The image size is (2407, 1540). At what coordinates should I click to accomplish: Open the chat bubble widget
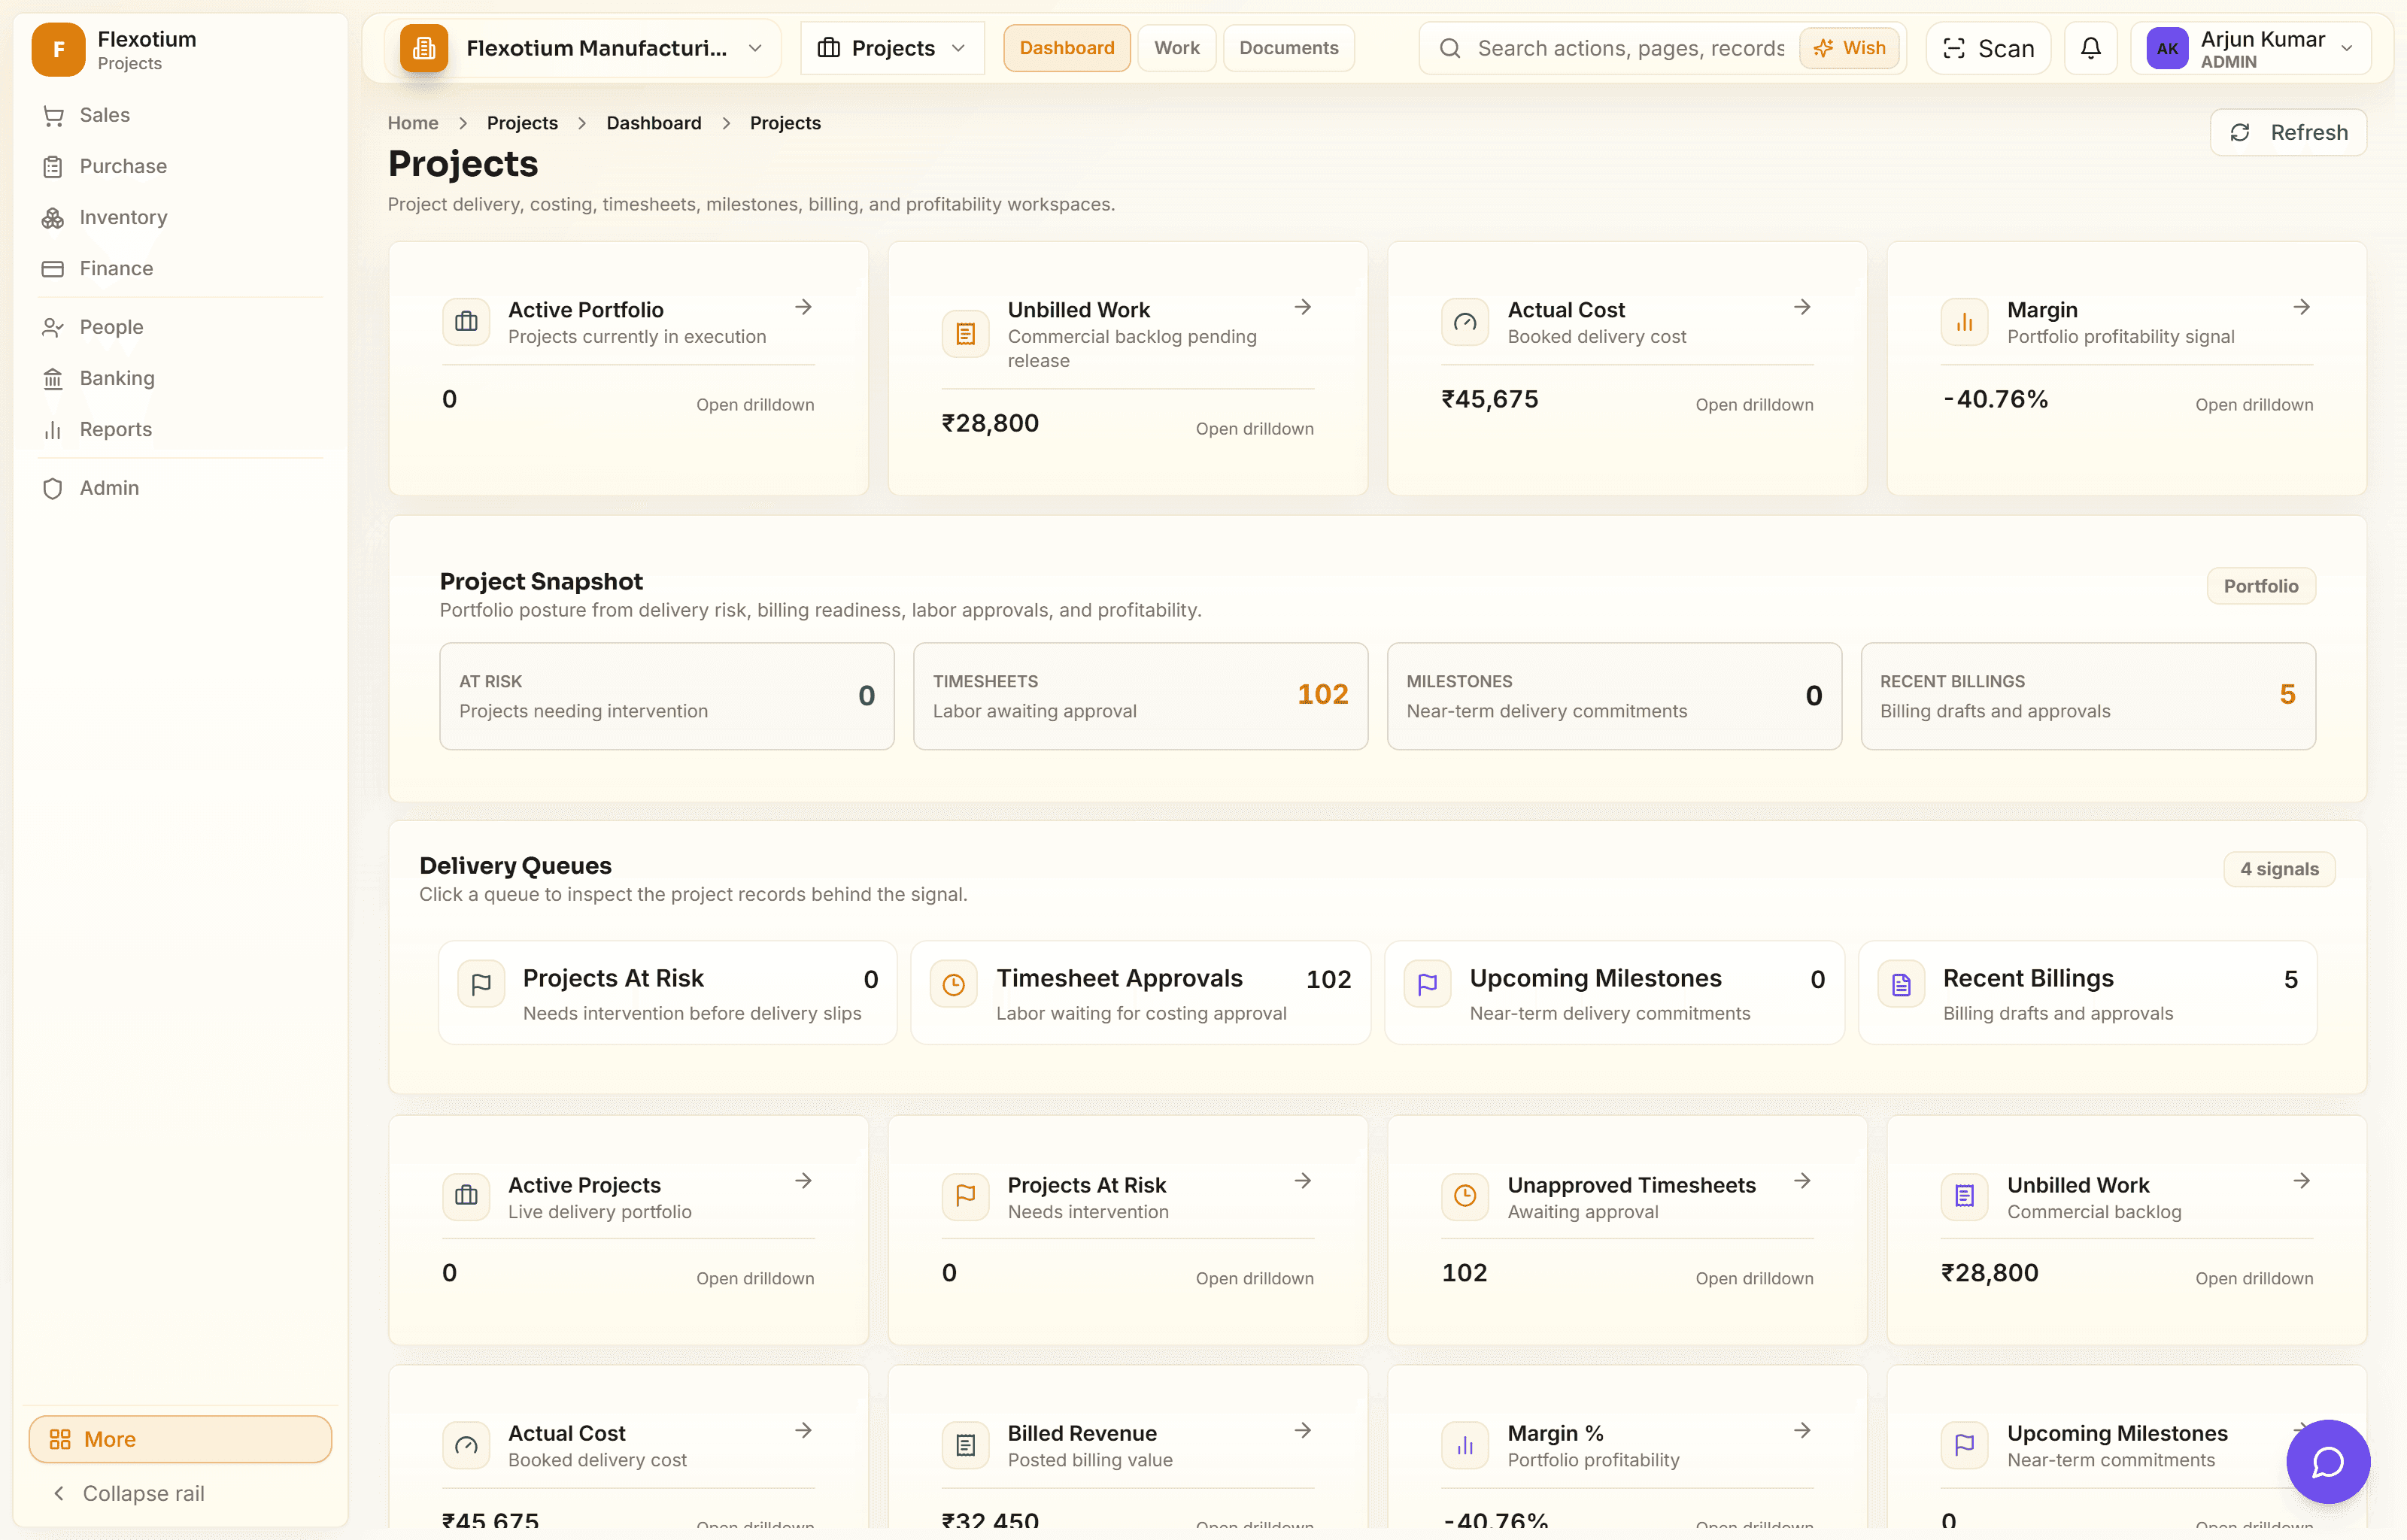pos(2328,1461)
